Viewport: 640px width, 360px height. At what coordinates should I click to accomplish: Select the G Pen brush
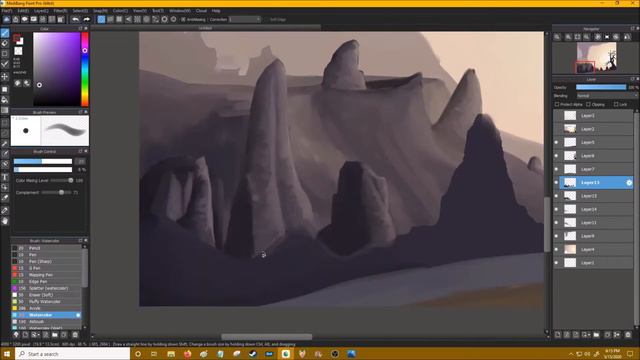(x=47, y=268)
